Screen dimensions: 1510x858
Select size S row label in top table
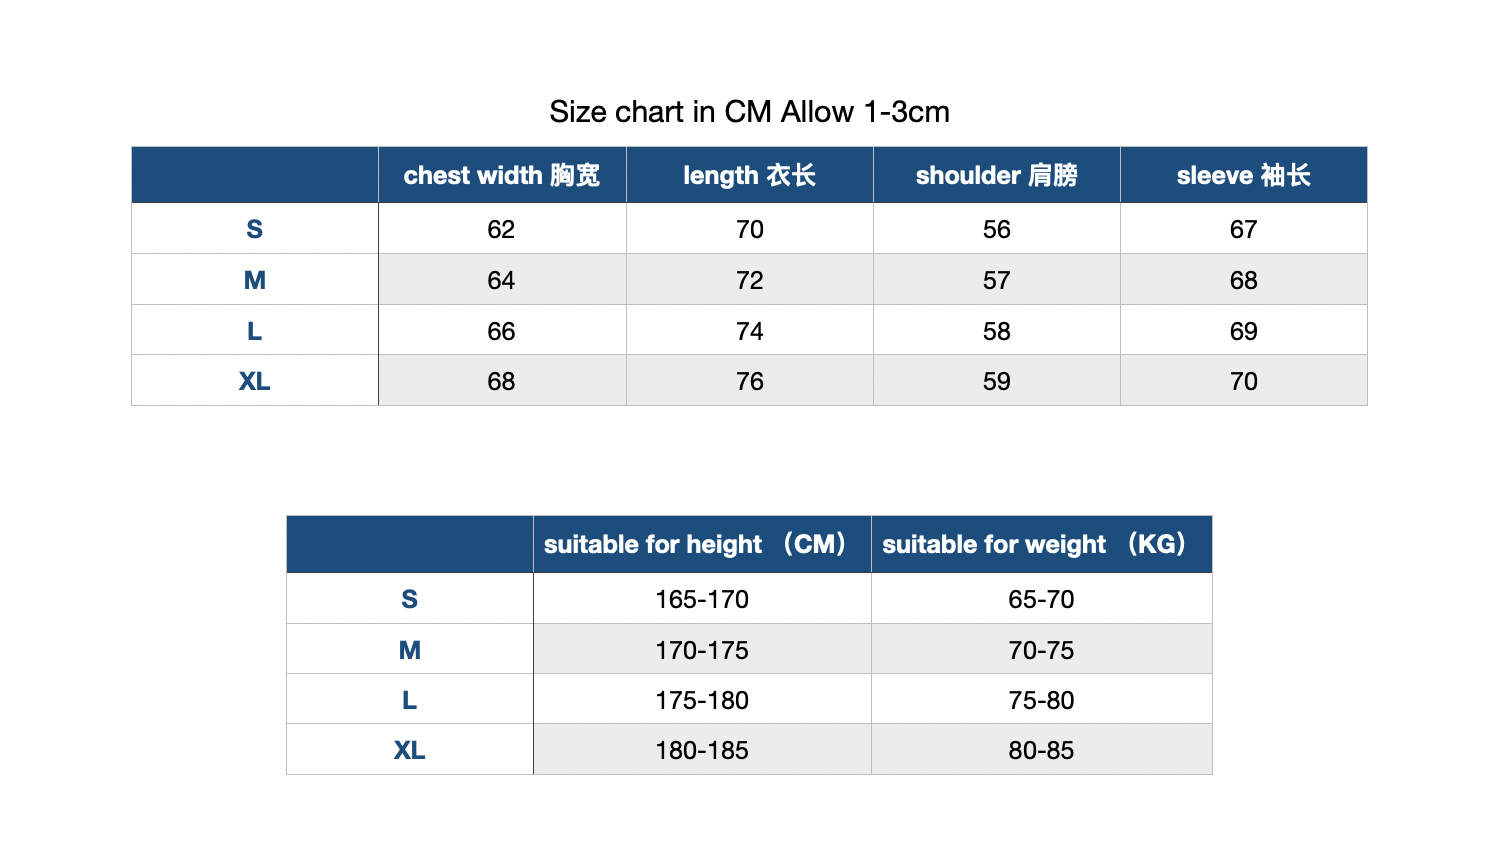pos(255,229)
